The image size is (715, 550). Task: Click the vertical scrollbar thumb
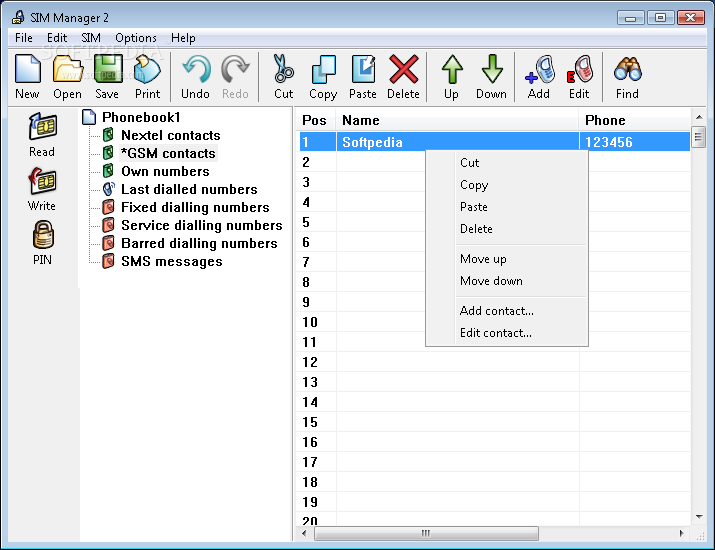click(698, 137)
